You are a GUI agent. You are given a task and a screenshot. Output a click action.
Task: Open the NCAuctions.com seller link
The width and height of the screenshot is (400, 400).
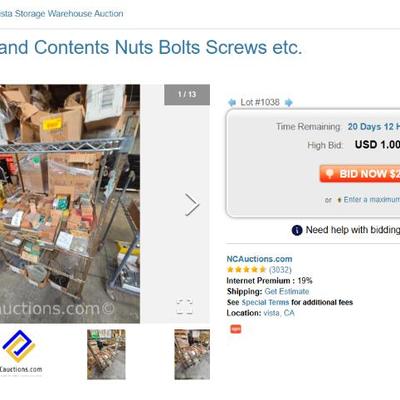pyautogui.click(x=259, y=259)
